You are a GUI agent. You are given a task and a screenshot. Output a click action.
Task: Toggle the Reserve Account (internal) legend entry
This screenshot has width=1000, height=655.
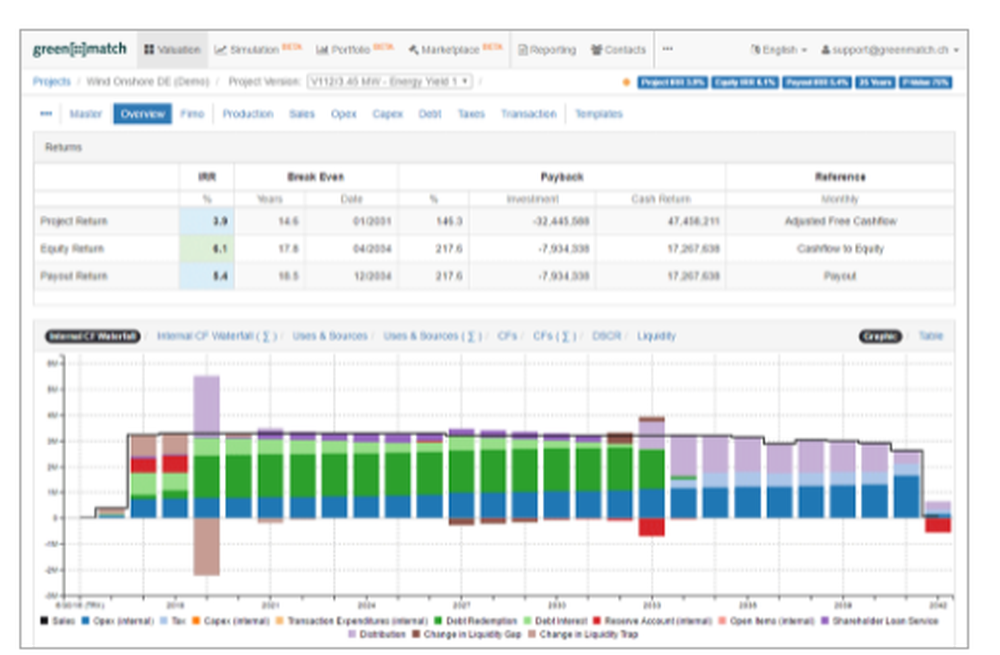pos(652,621)
